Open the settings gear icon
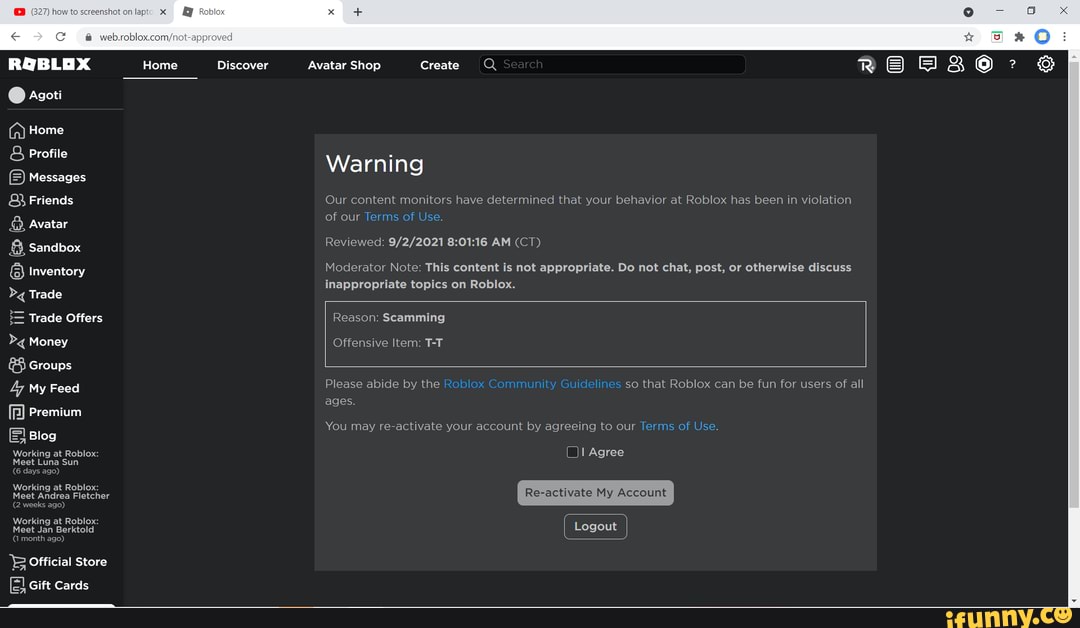 click(1045, 64)
